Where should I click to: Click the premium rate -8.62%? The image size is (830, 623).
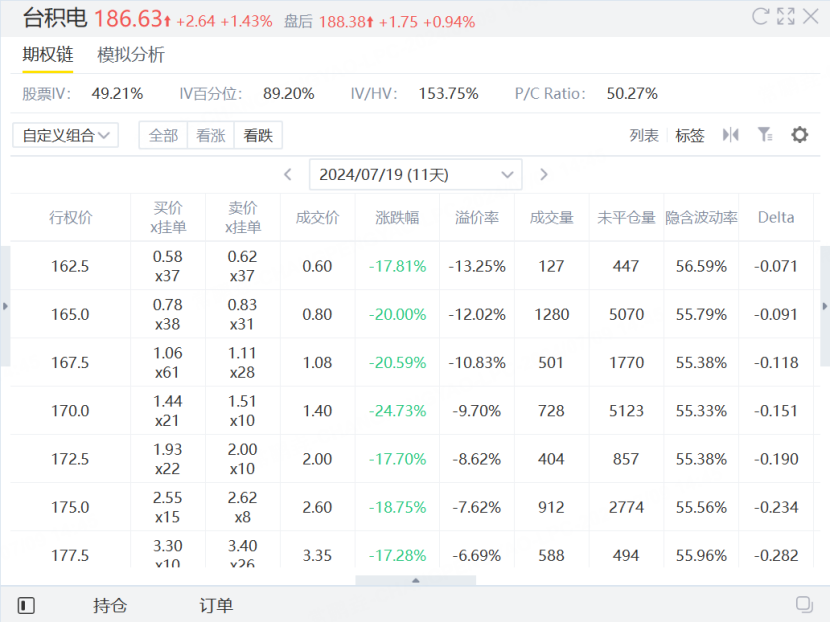[x=477, y=459]
